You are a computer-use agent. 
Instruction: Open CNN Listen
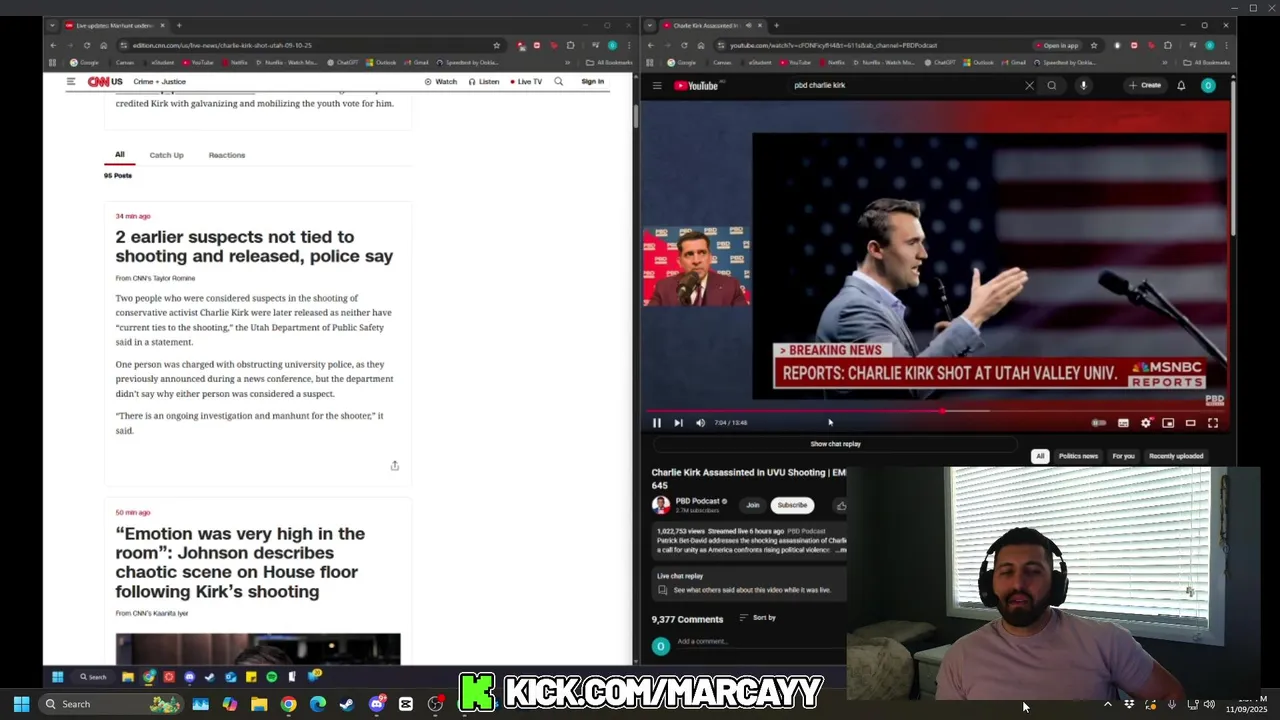click(x=484, y=82)
